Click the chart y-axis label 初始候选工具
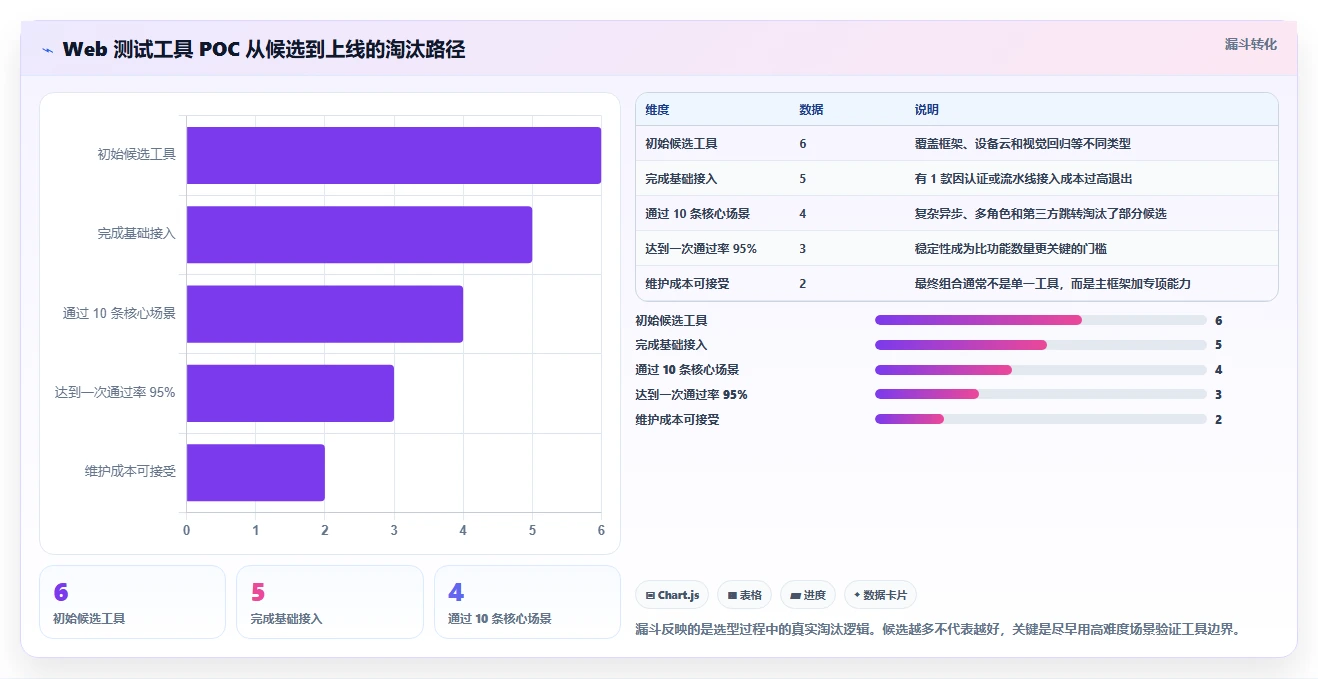This screenshot has height=679, width=1318. pyautogui.click(x=136, y=155)
